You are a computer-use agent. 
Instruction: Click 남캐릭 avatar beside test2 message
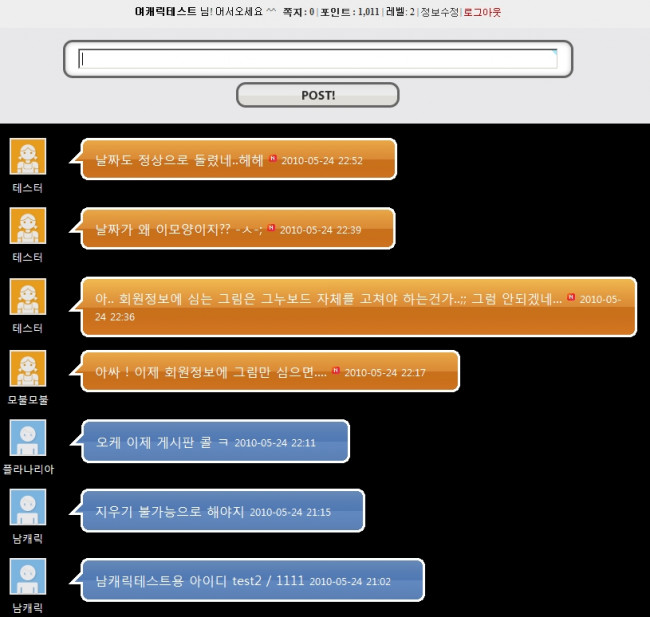point(28,576)
